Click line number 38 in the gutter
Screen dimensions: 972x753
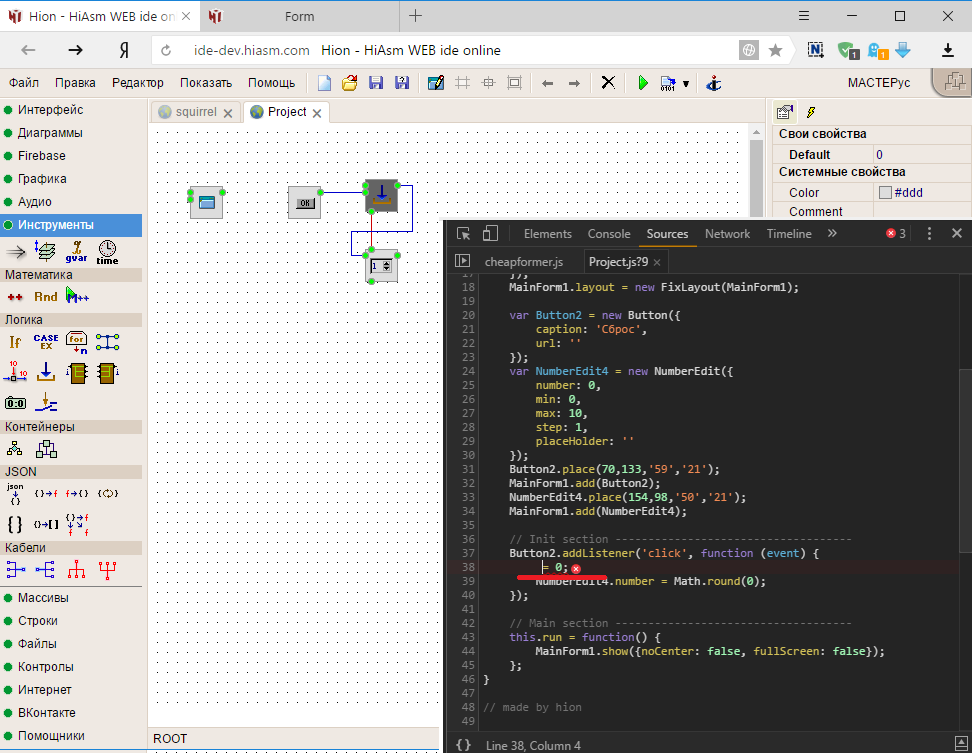468,567
